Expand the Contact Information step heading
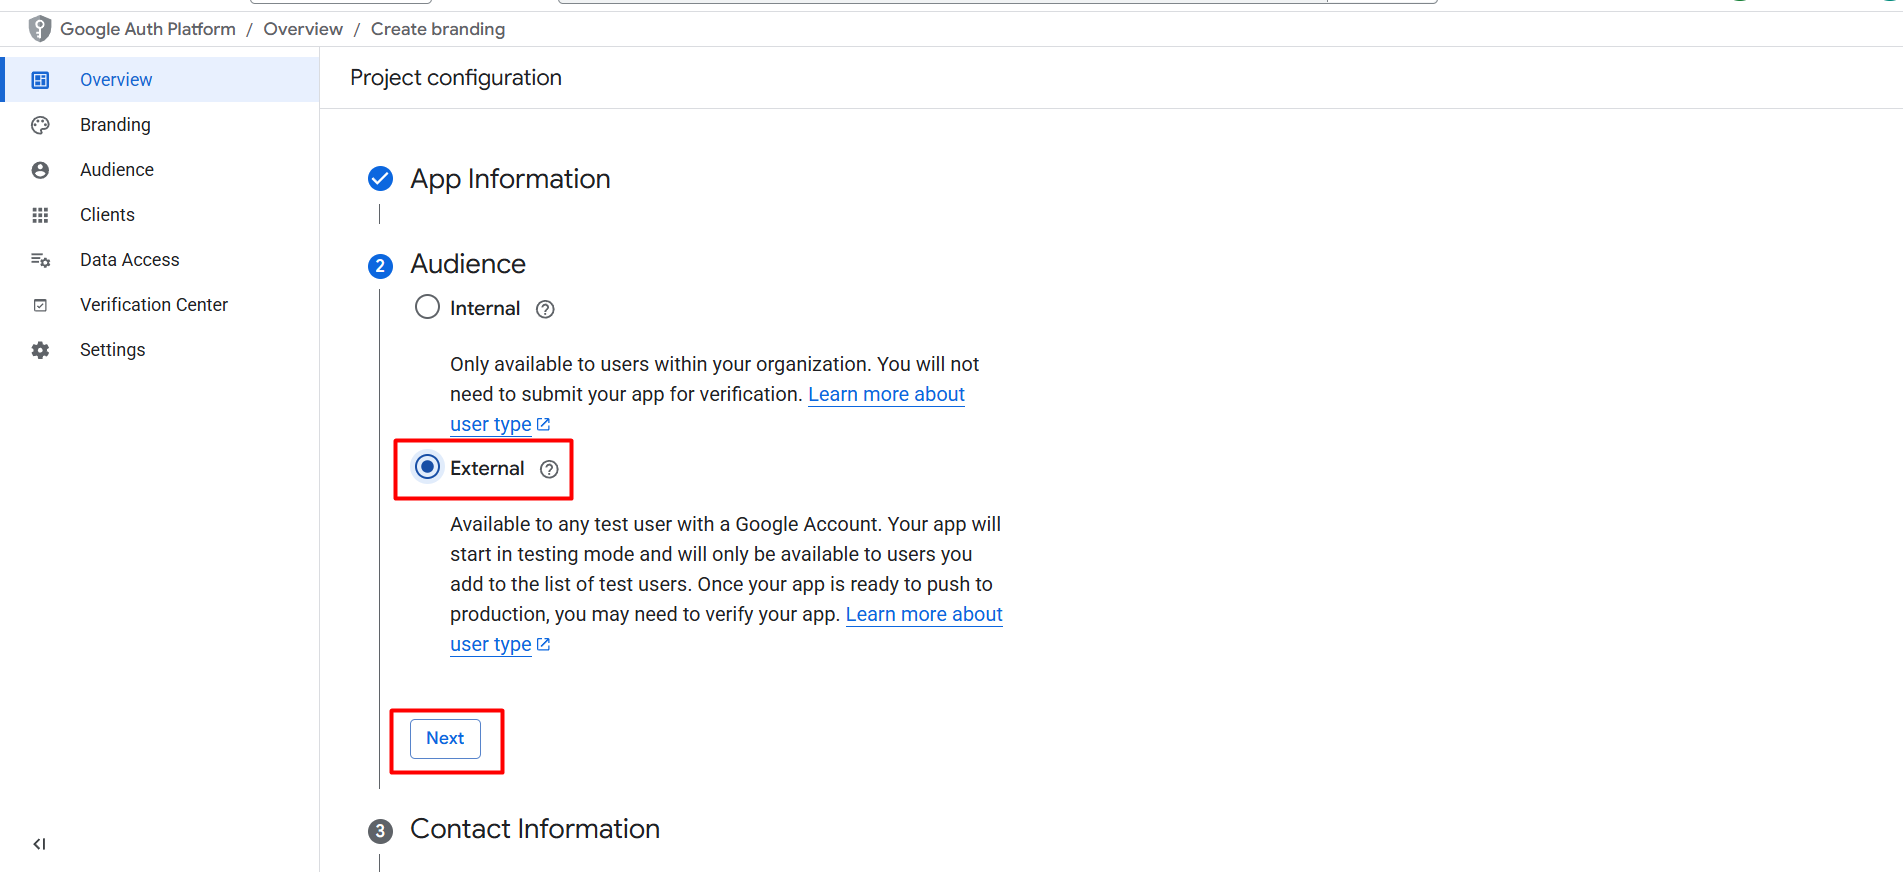The width and height of the screenshot is (1903, 872). (x=535, y=829)
